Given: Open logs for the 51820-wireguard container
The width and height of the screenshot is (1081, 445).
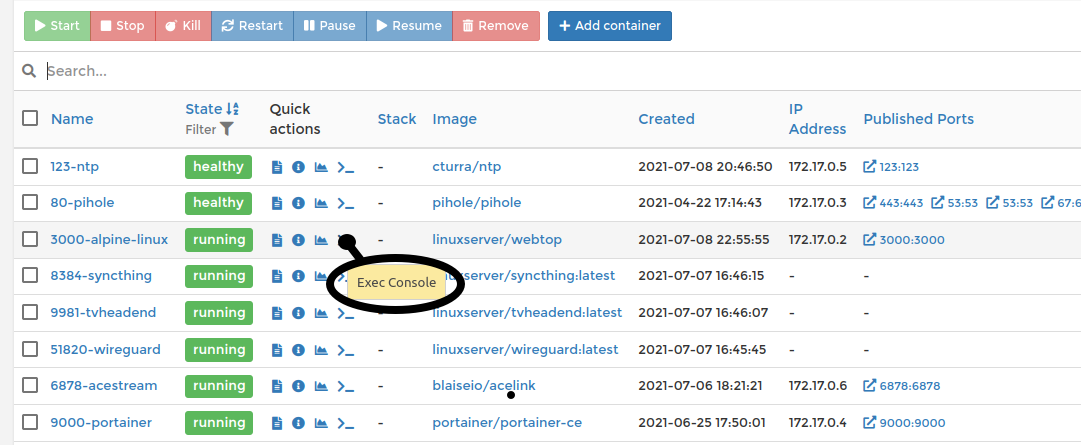Looking at the screenshot, I should (277, 350).
